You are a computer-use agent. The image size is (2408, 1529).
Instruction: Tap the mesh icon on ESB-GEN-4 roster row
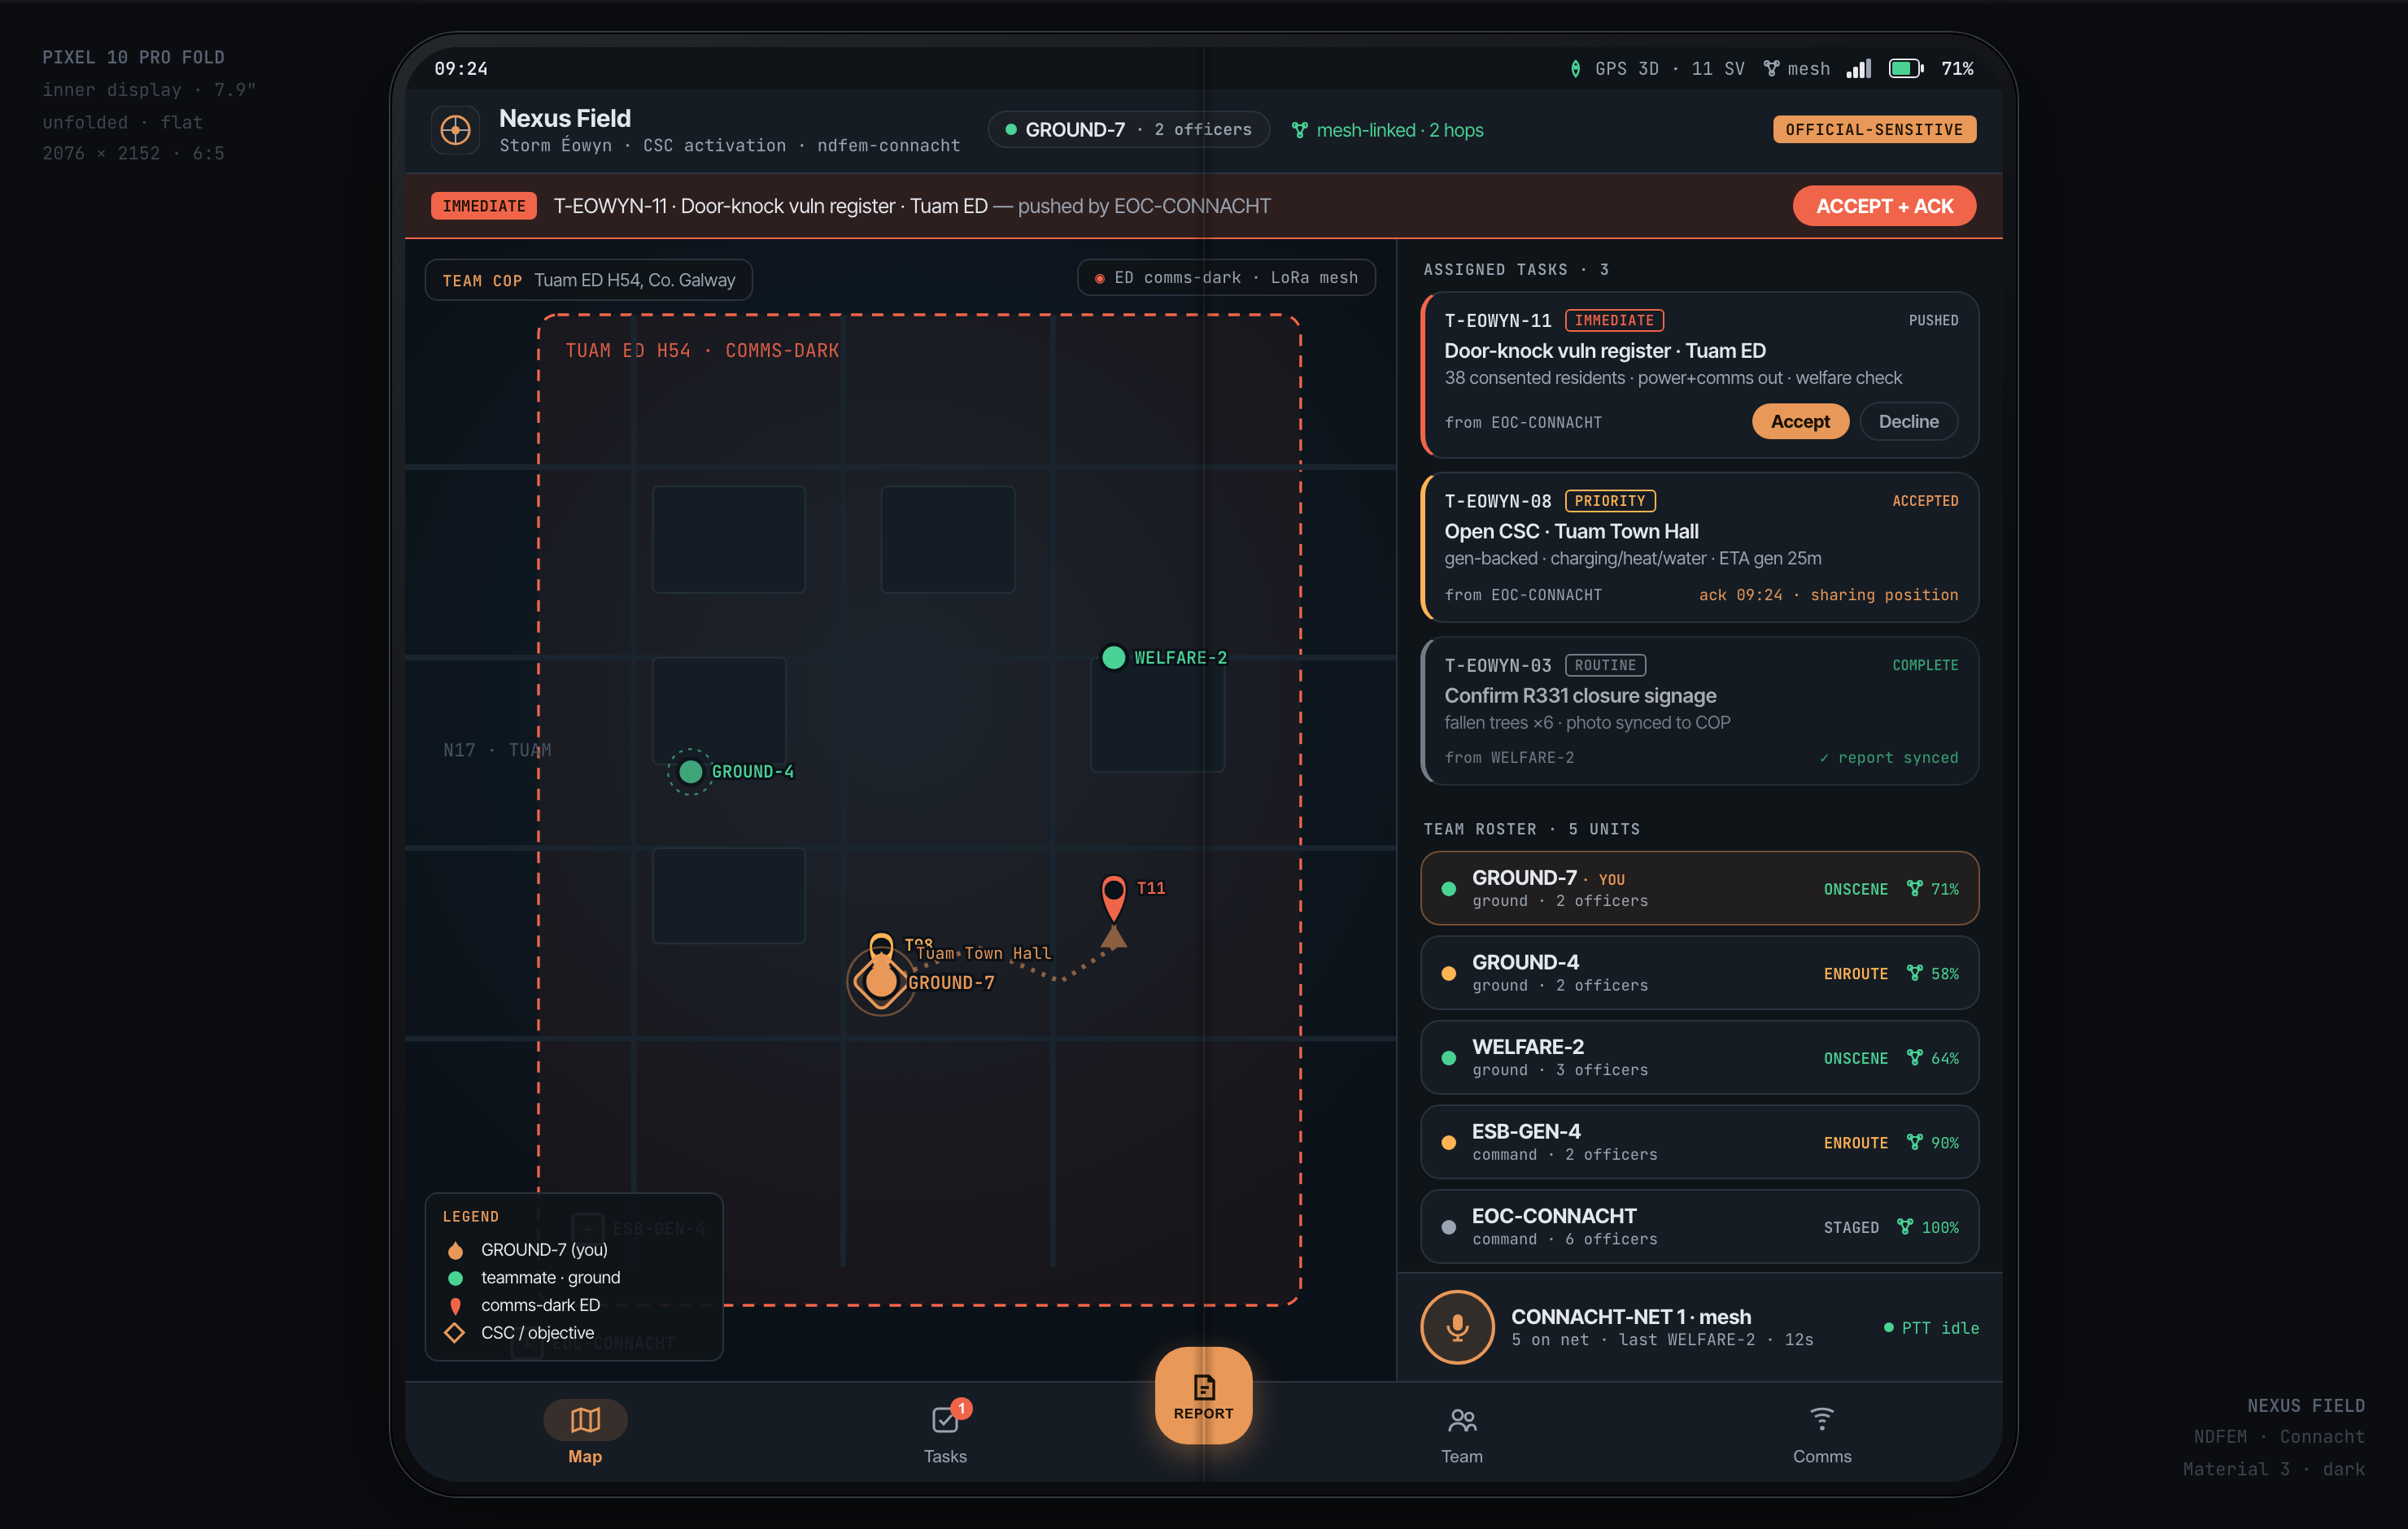click(1914, 1142)
